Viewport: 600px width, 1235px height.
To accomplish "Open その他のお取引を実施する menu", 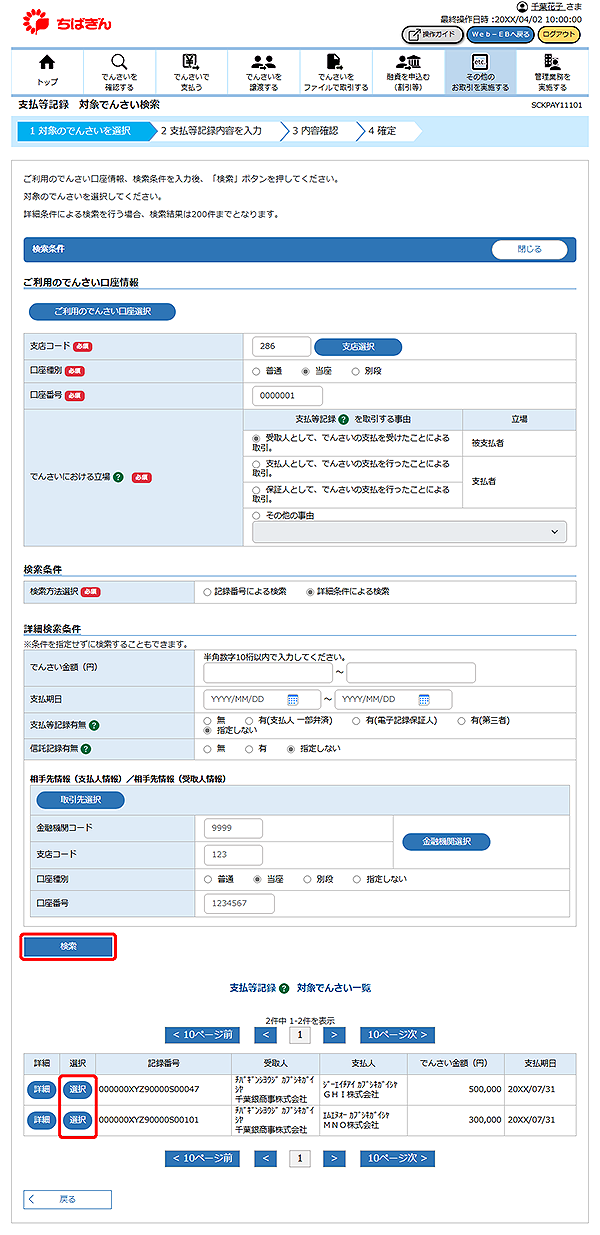I will (480, 71).
